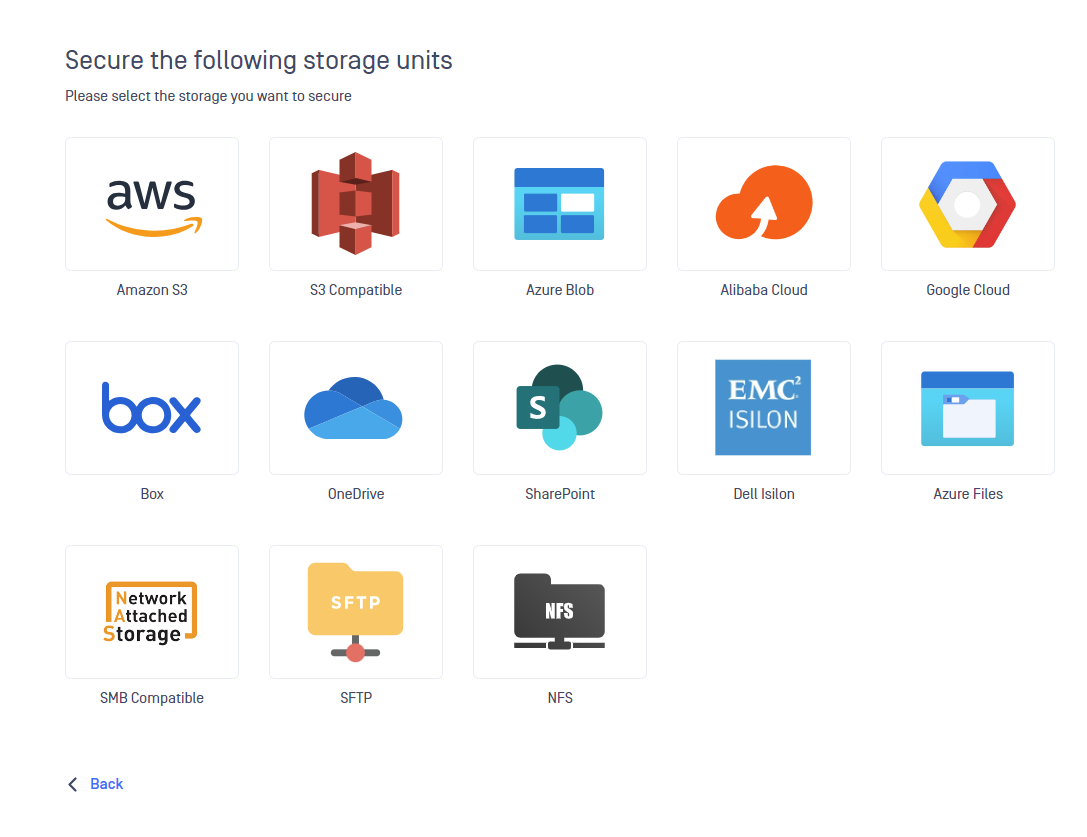Viewport: 1087px width, 837px height.
Task: Click the Alibaba Cloud label
Action: 763,290
